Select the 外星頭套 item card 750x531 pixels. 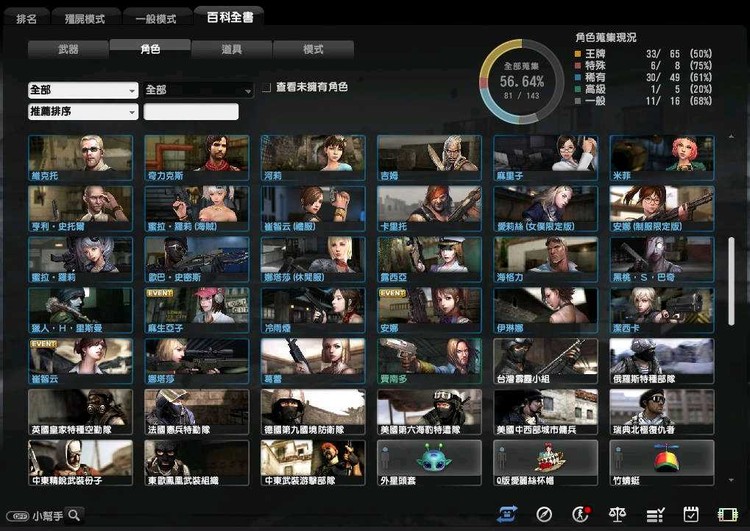[429, 462]
